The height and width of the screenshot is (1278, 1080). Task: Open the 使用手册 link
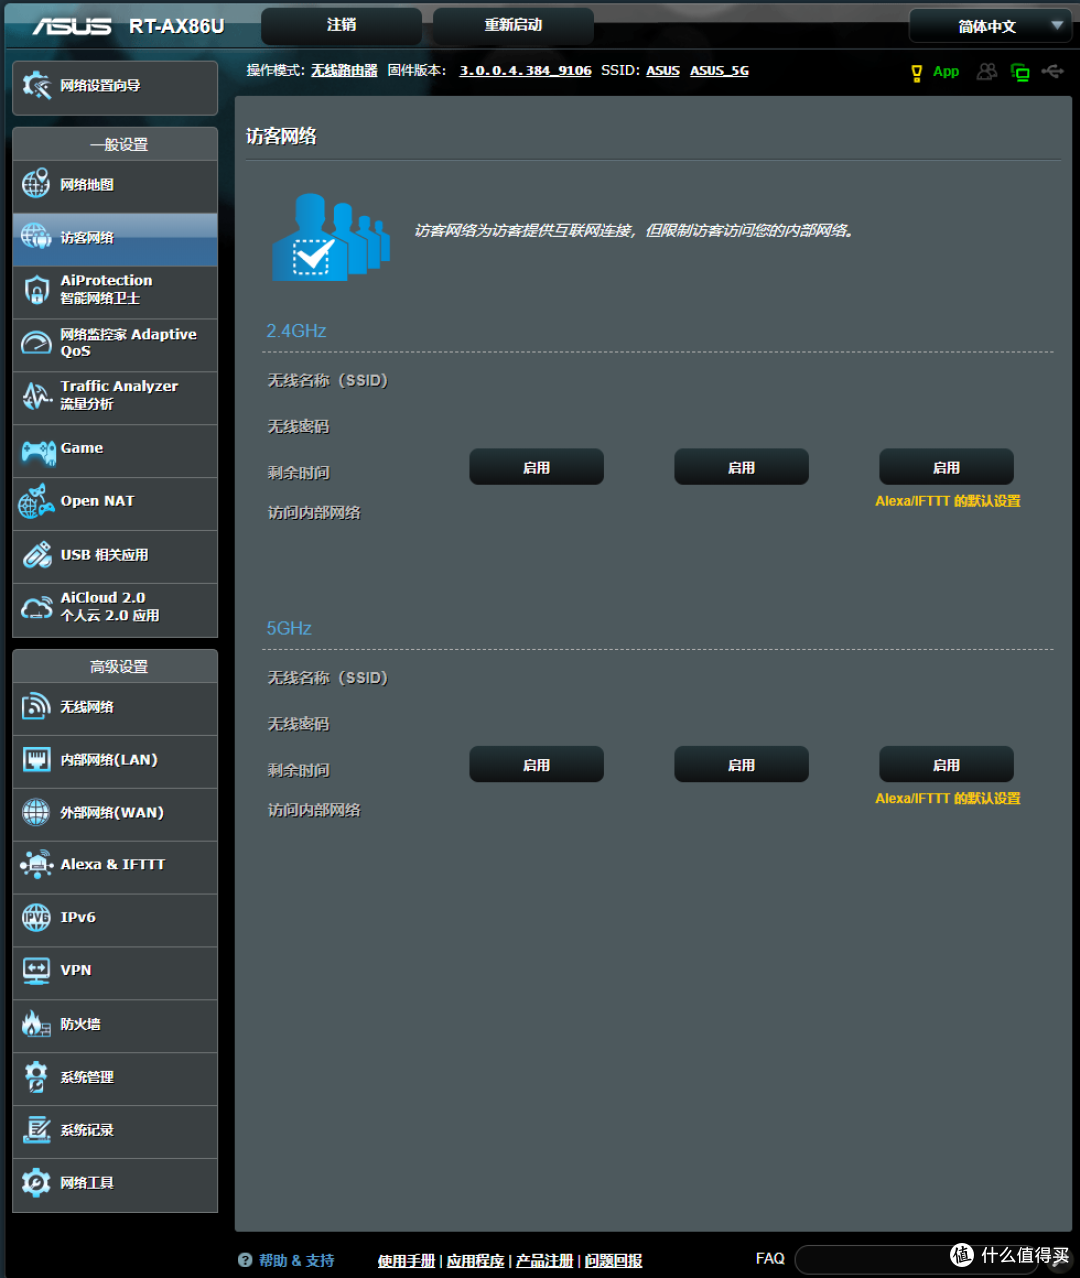[x=406, y=1261]
